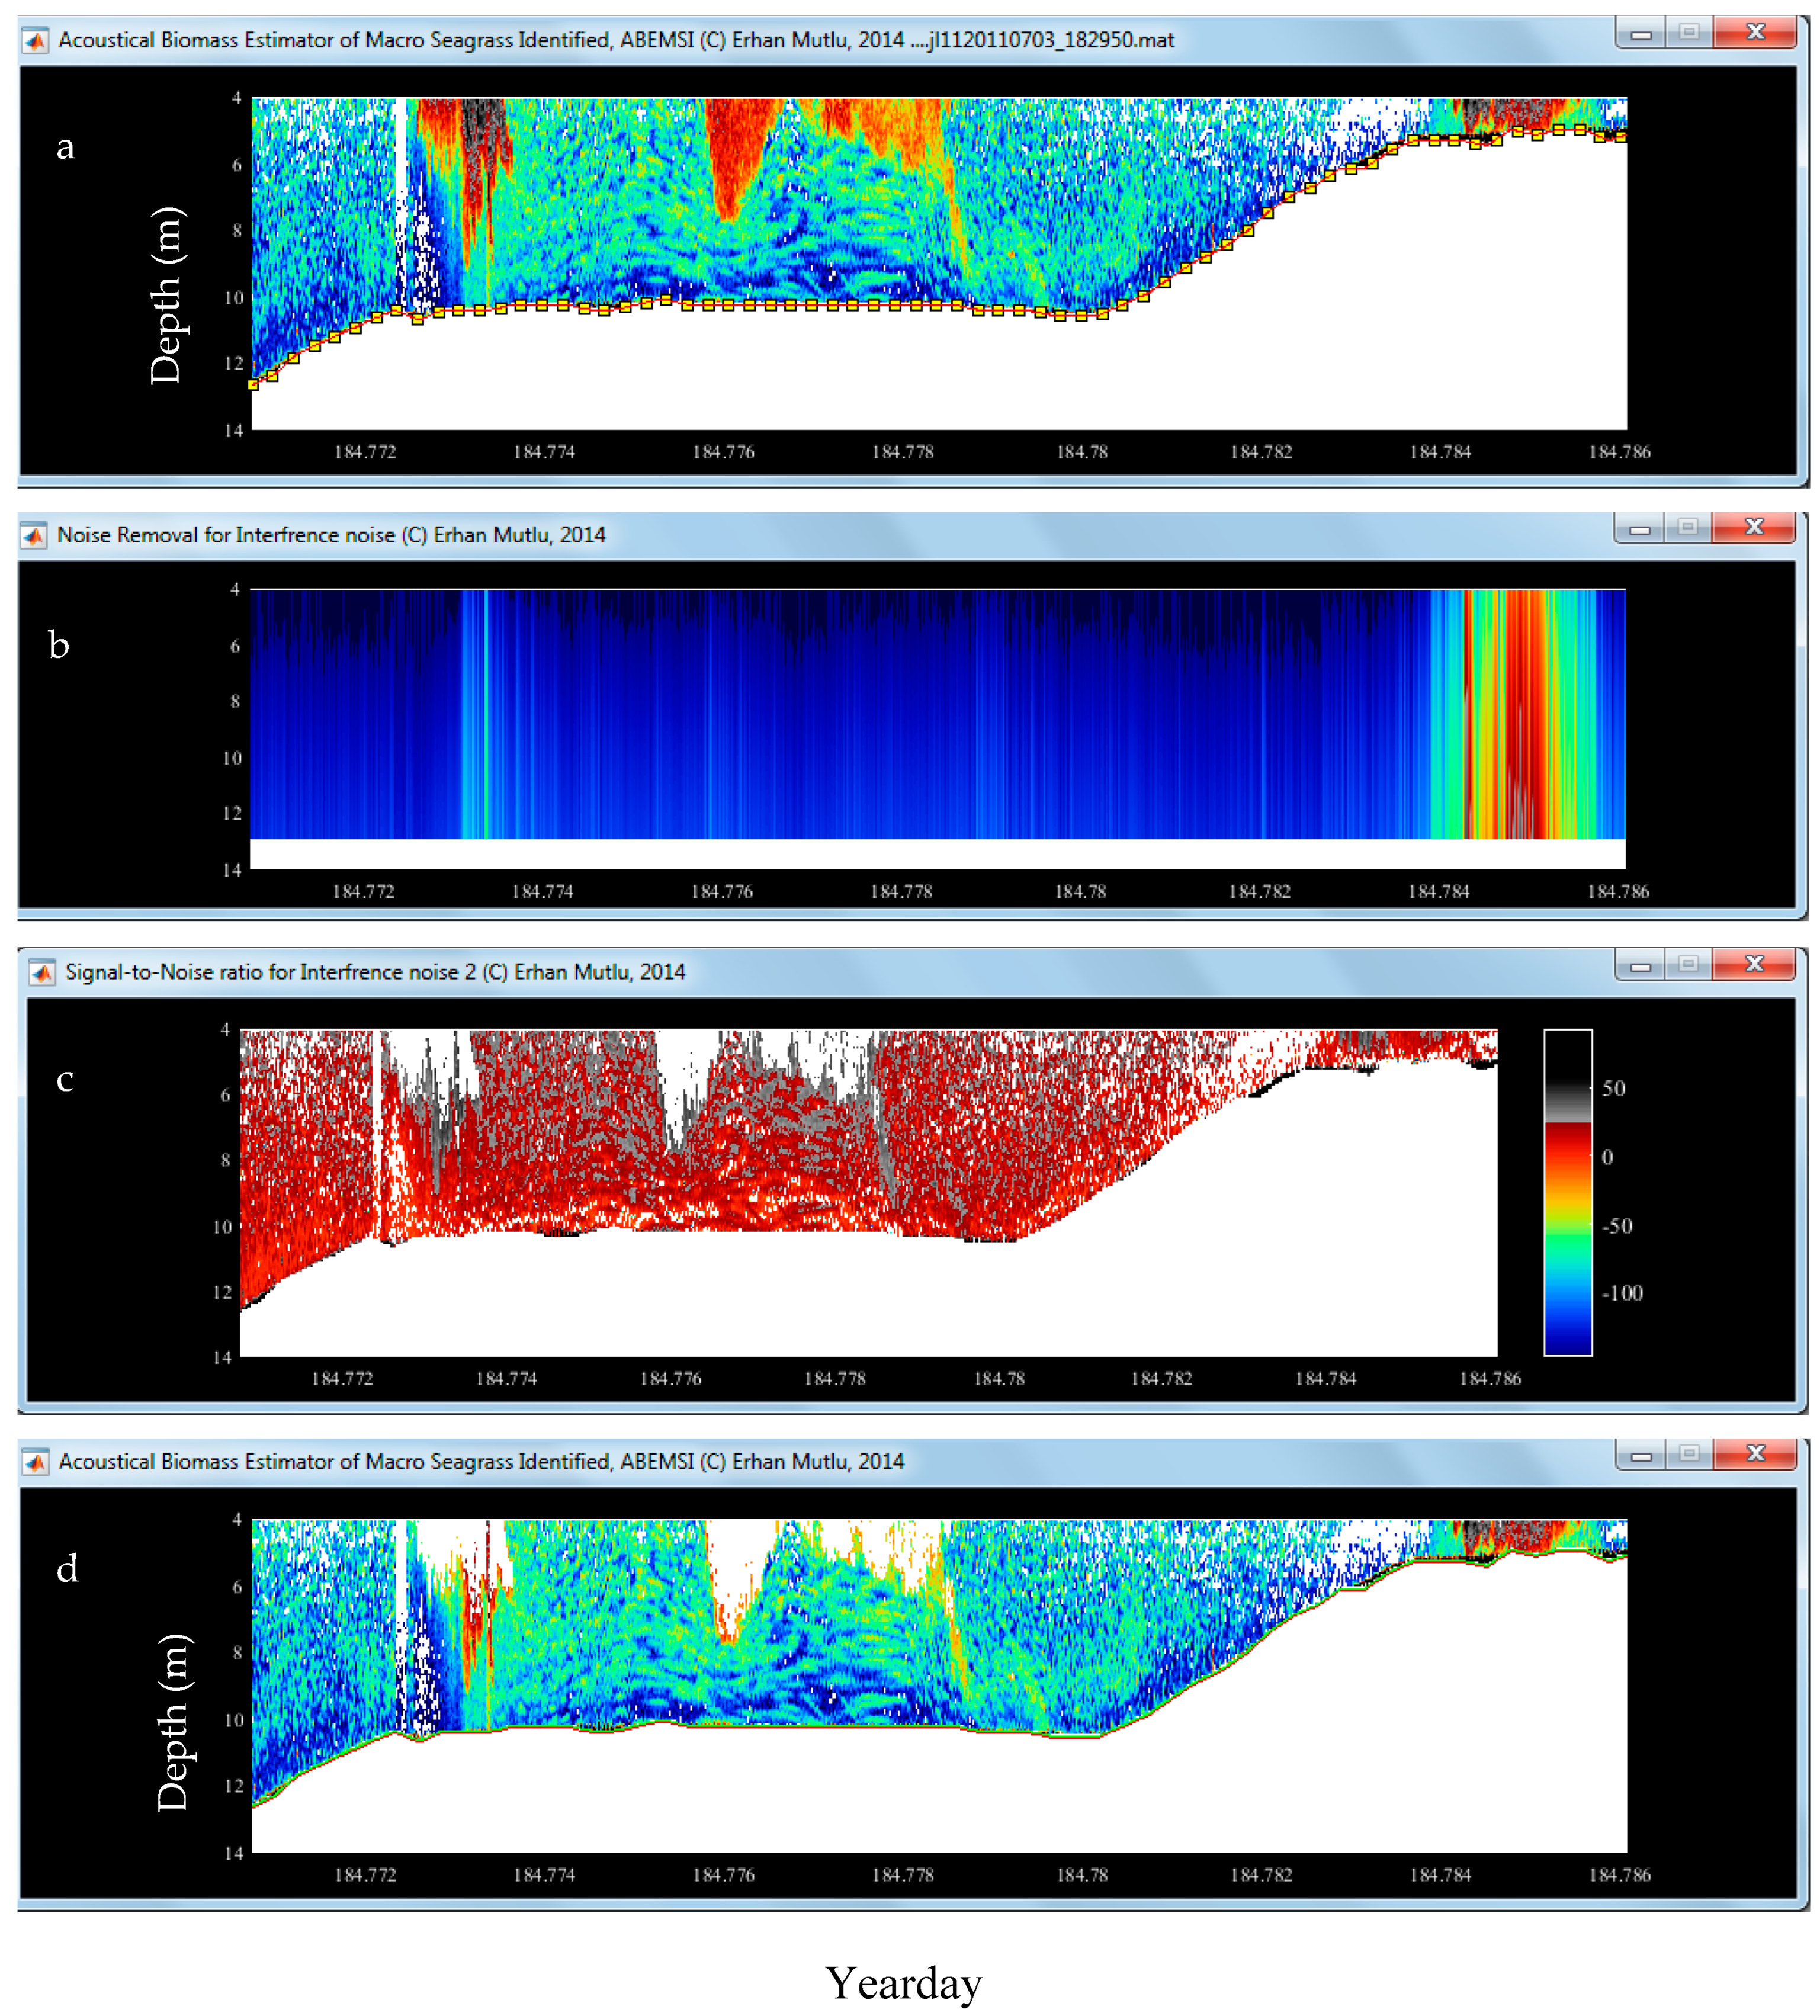Viewport: 1820px width, 2016px height.
Task: Click x-axis tick 184.772 in panel c
Action: [x=342, y=1379]
